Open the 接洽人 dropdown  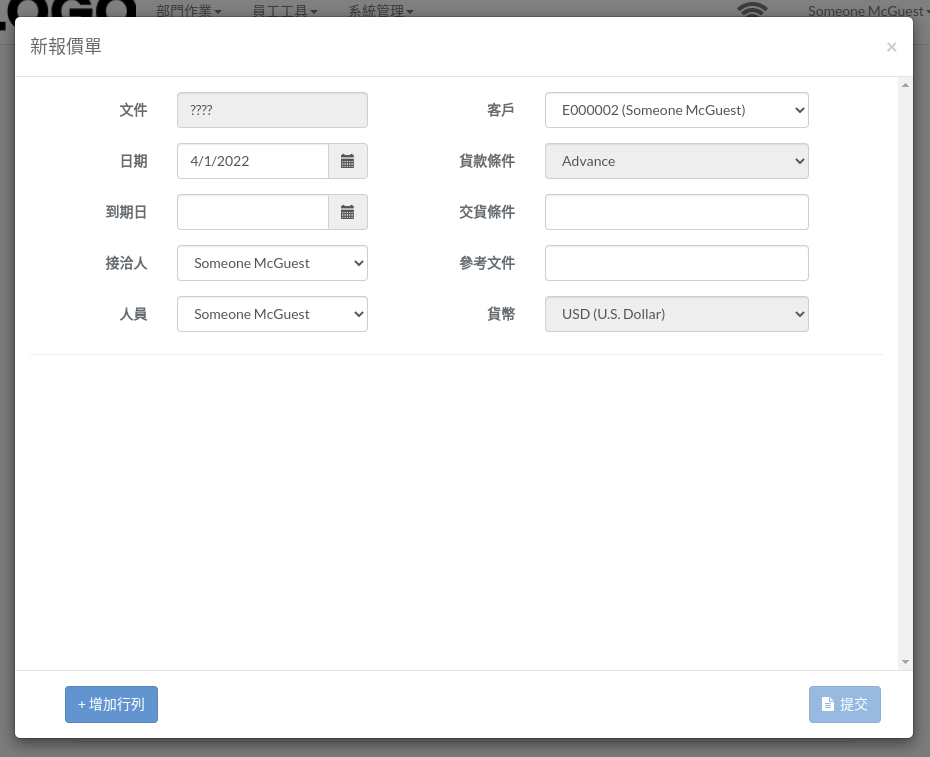pos(272,263)
